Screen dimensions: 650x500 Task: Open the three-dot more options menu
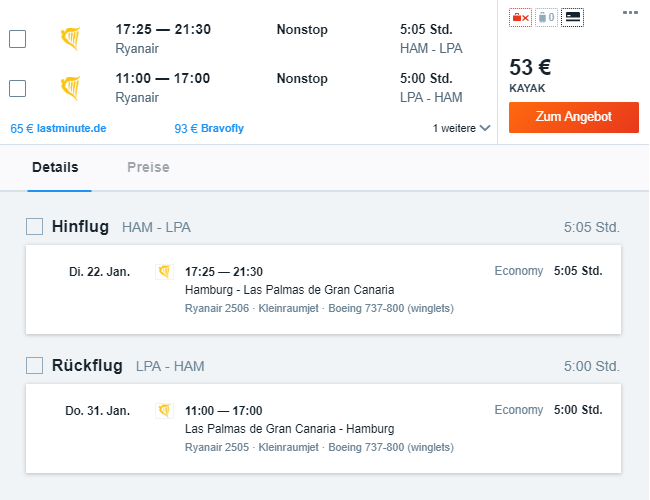[630, 13]
